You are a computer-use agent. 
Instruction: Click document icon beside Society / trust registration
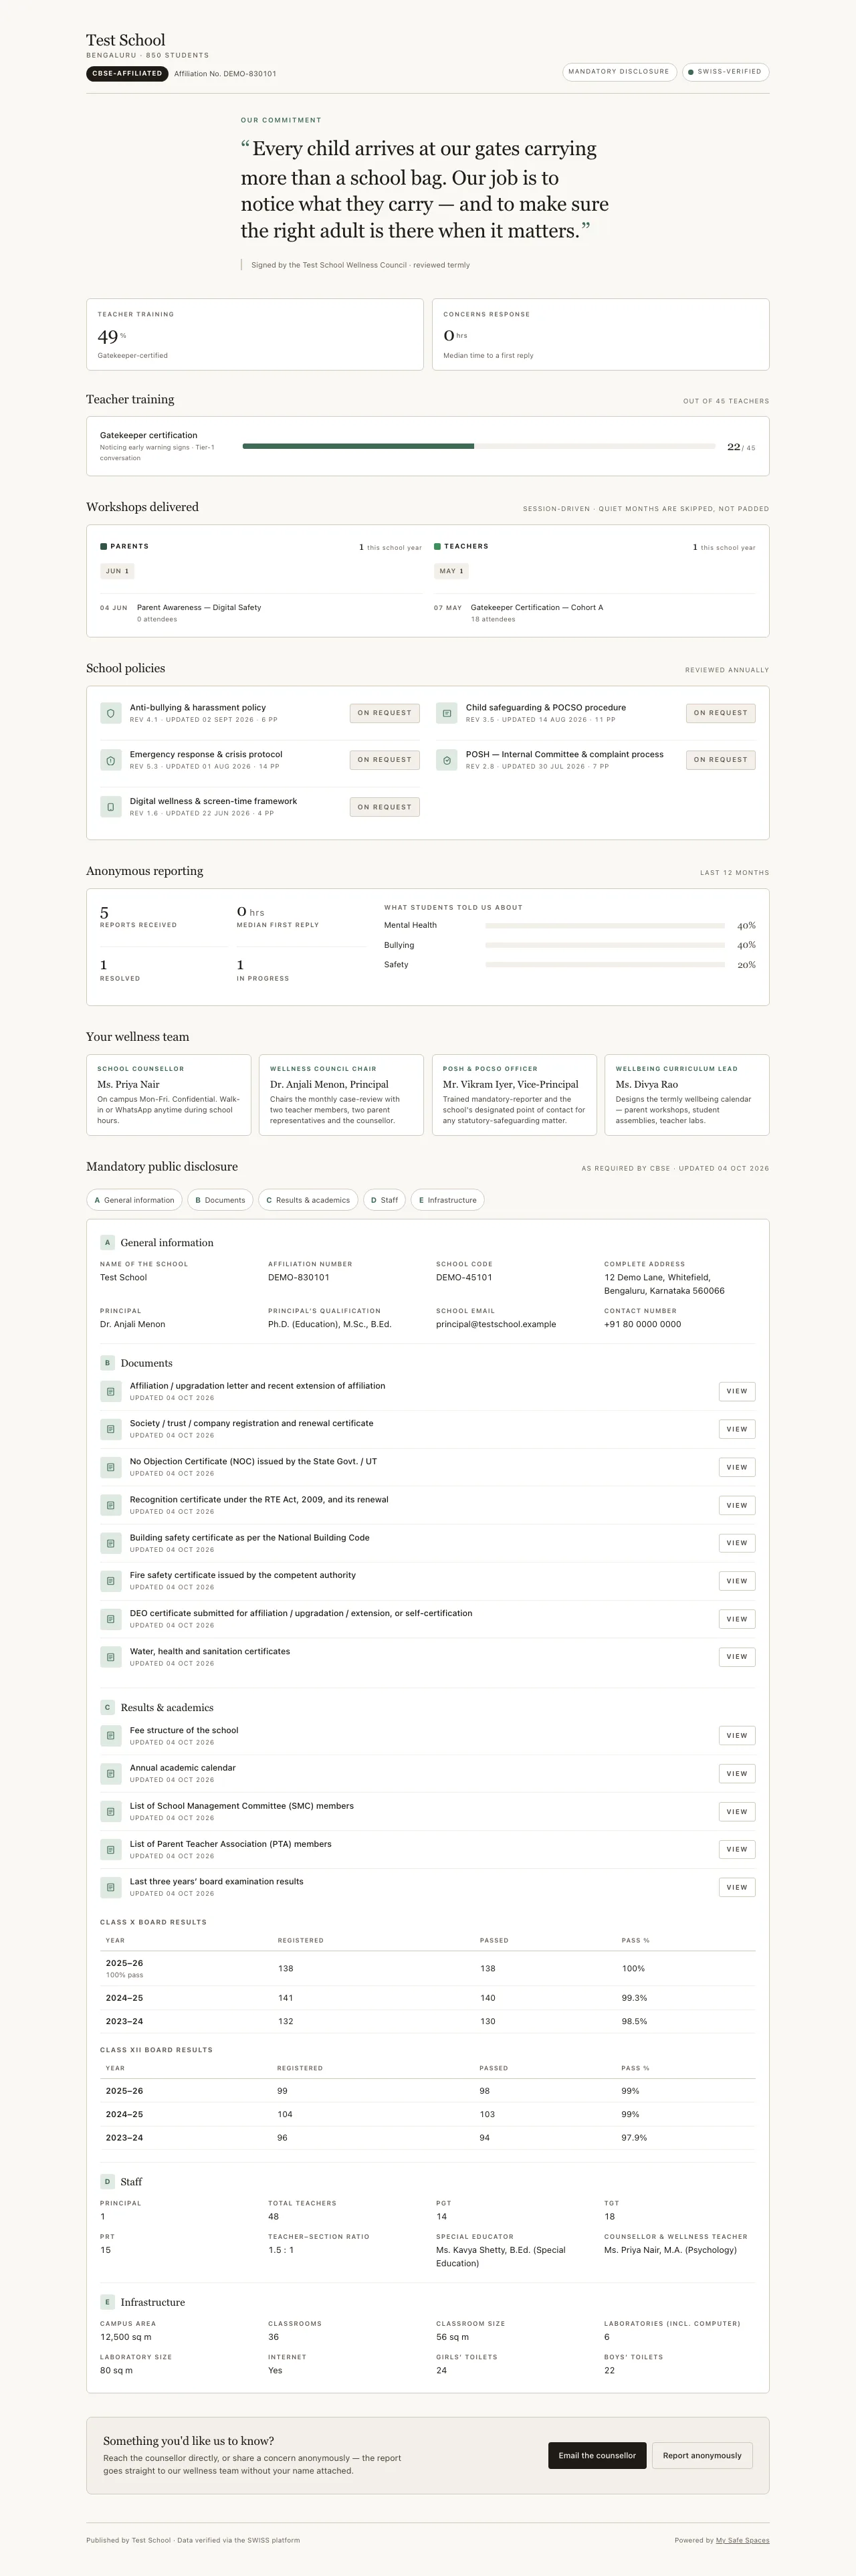[110, 1429]
